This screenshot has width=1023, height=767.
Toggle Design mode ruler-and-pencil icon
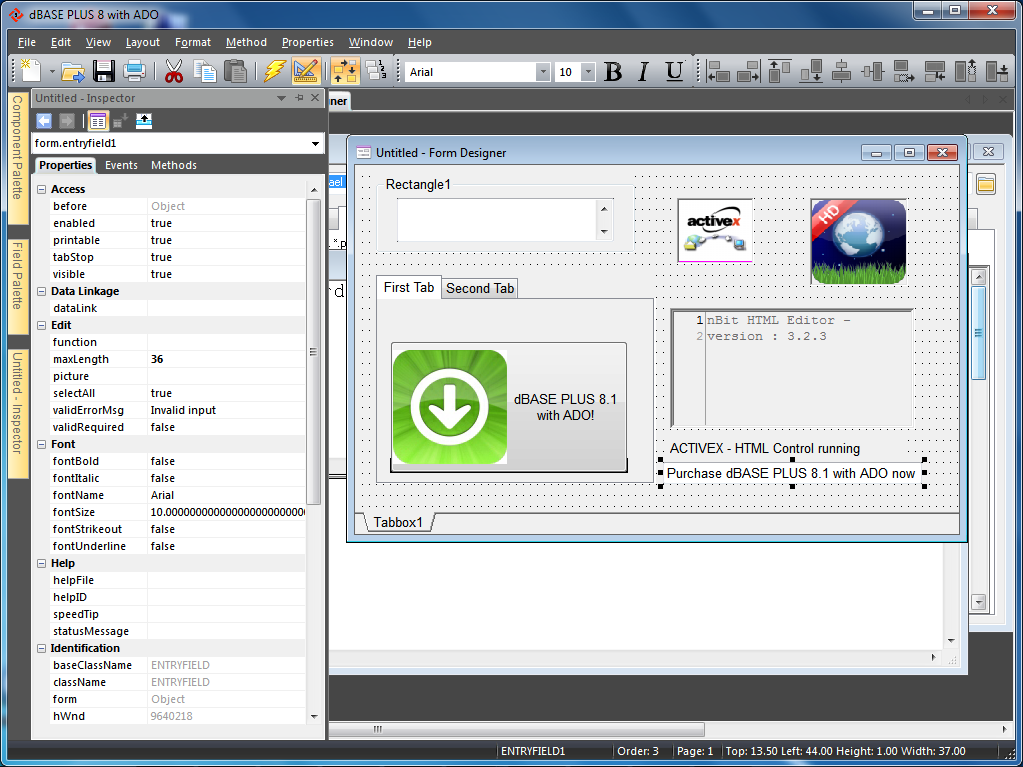(305, 71)
